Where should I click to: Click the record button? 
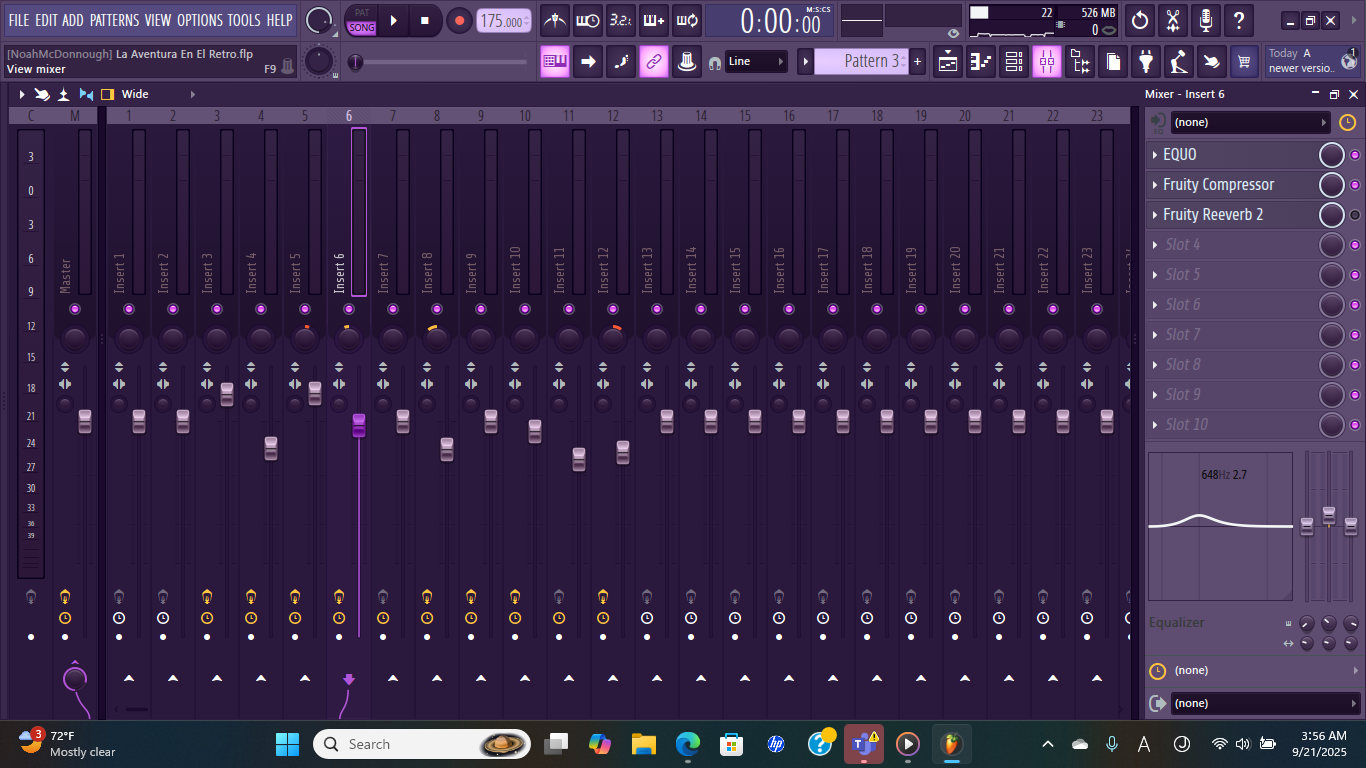coord(459,20)
